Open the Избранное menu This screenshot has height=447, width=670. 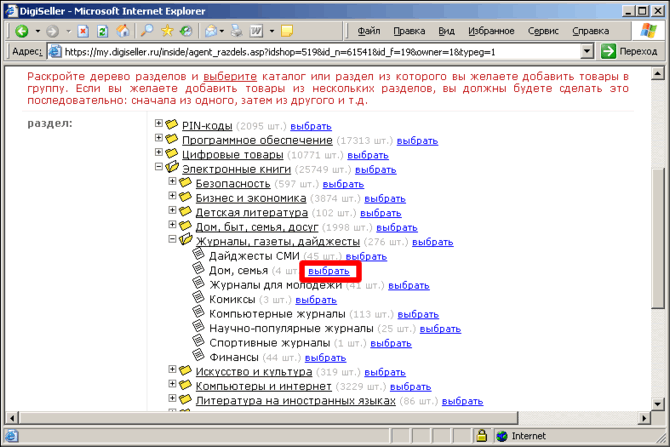[491, 31]
